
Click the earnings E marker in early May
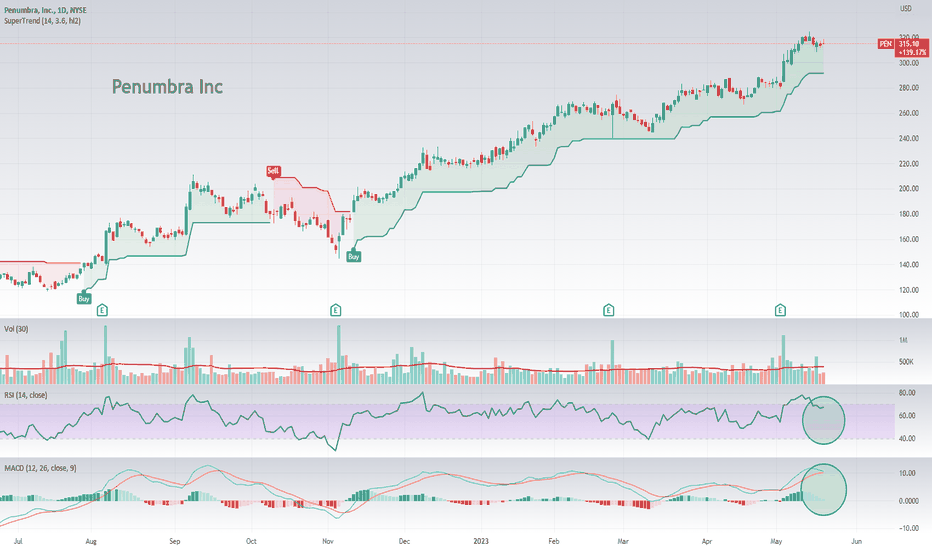780,310
